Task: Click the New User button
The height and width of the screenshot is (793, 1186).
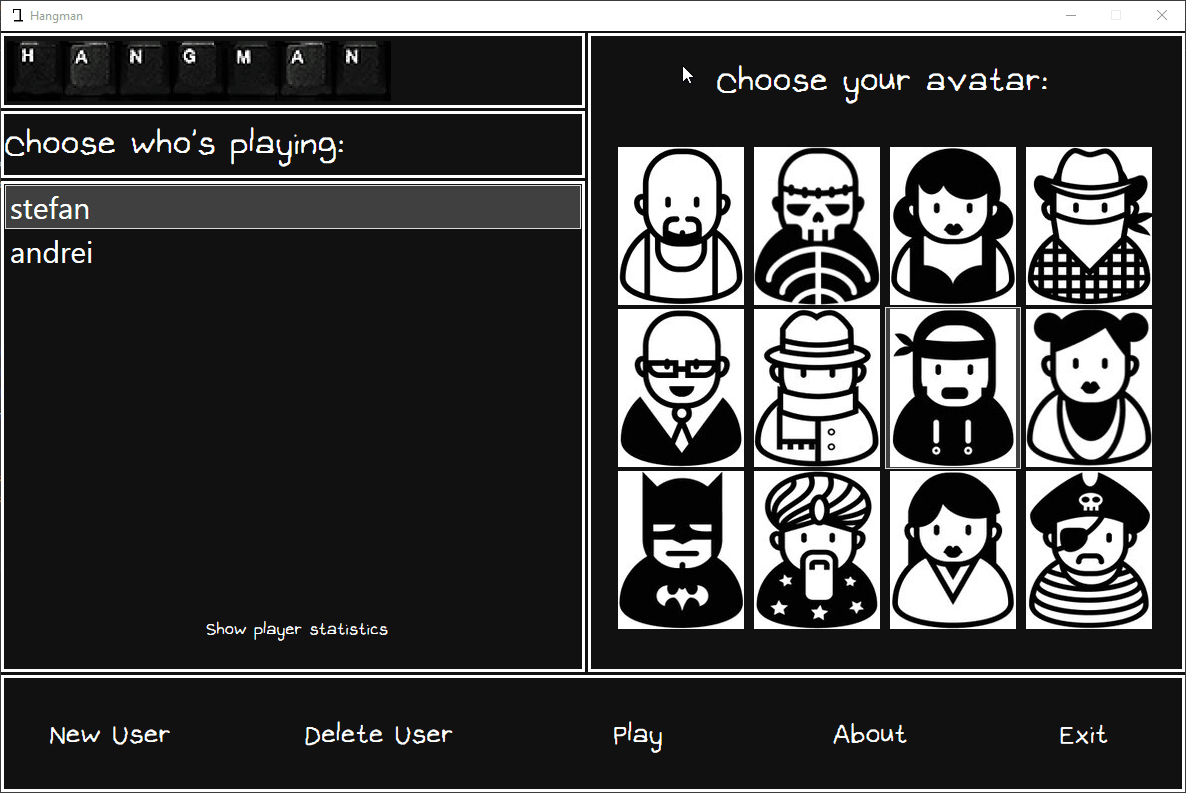Action: [109, 735]
